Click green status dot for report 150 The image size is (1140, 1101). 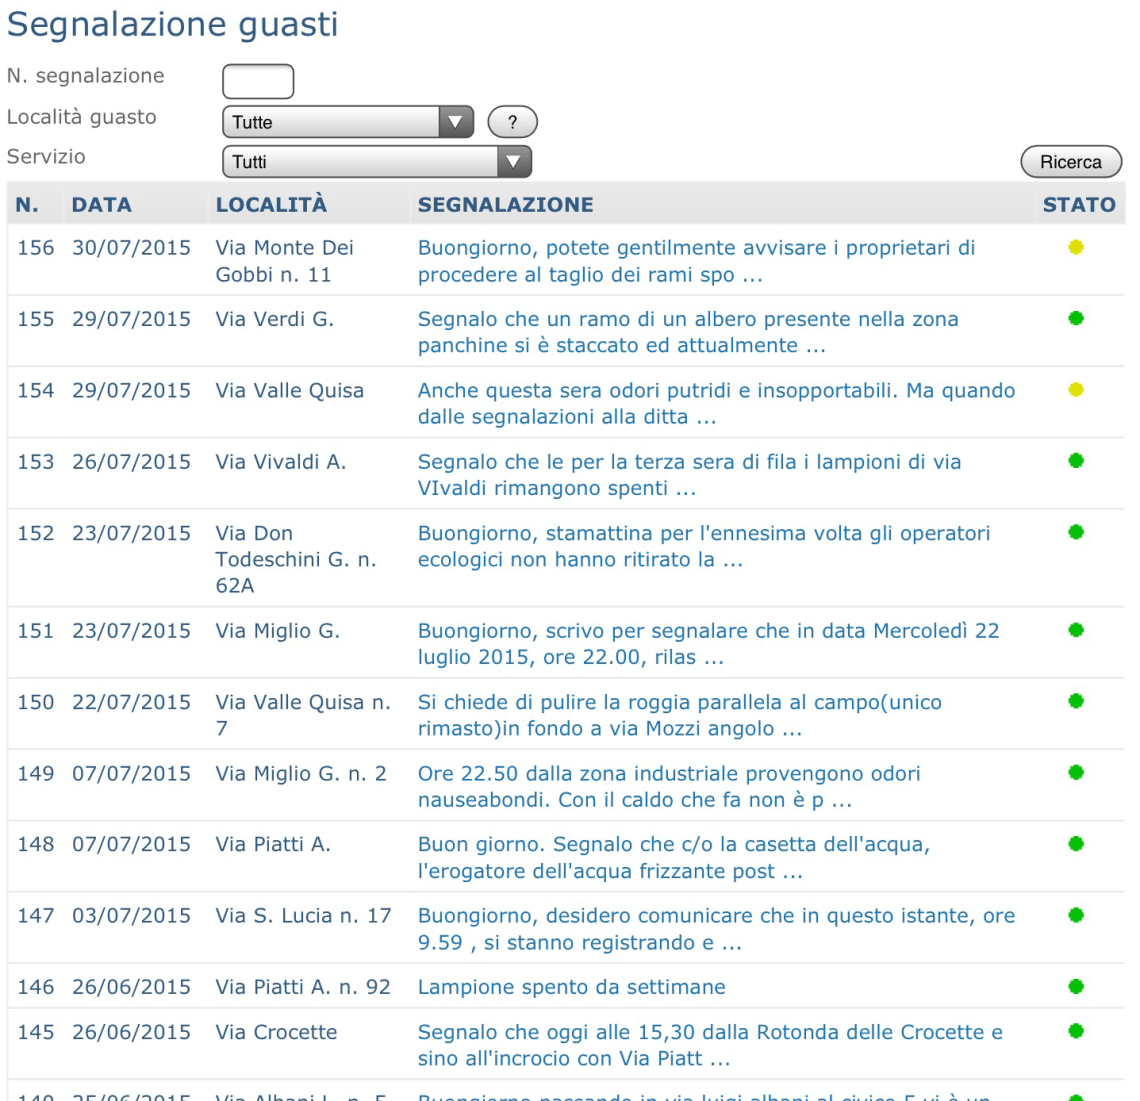[1076, 701]
